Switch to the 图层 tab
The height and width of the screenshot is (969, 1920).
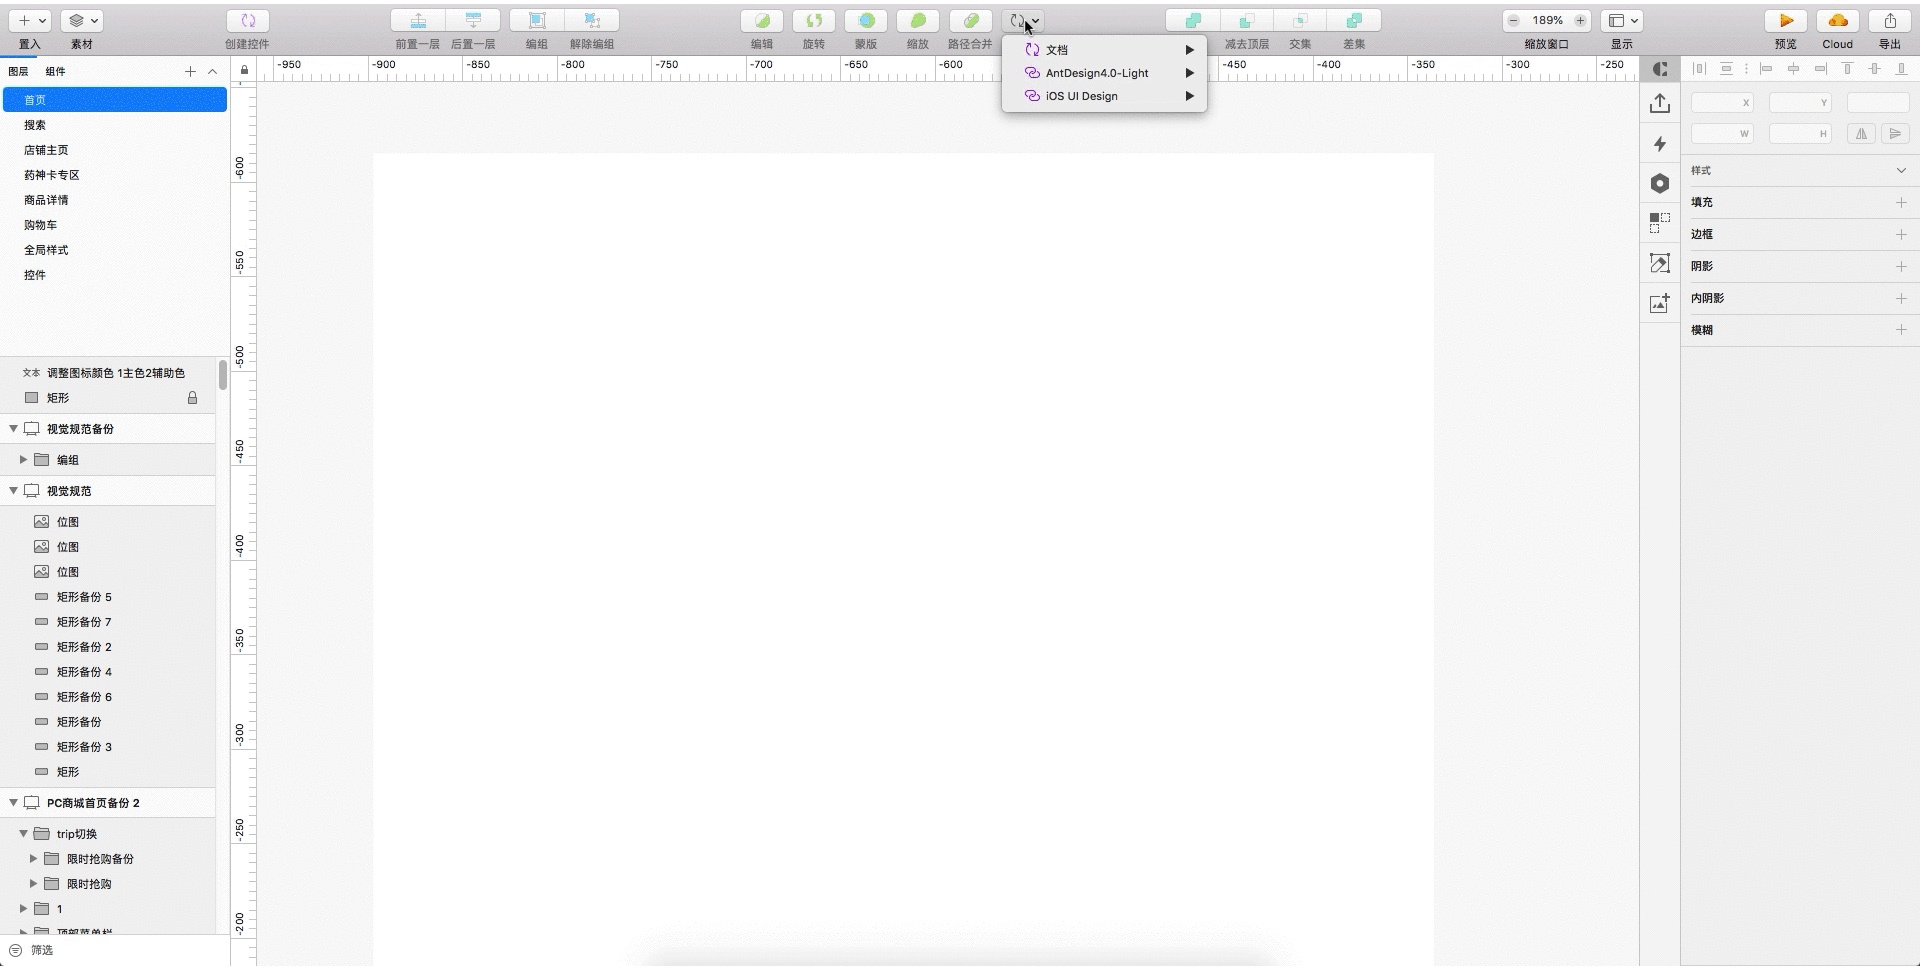point(18,72)
